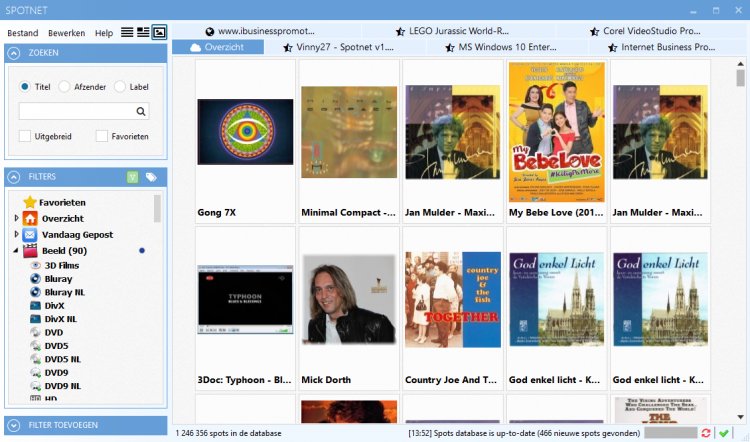
Task: Switch to detailed list view icon
Action: (x=143, y=32)
